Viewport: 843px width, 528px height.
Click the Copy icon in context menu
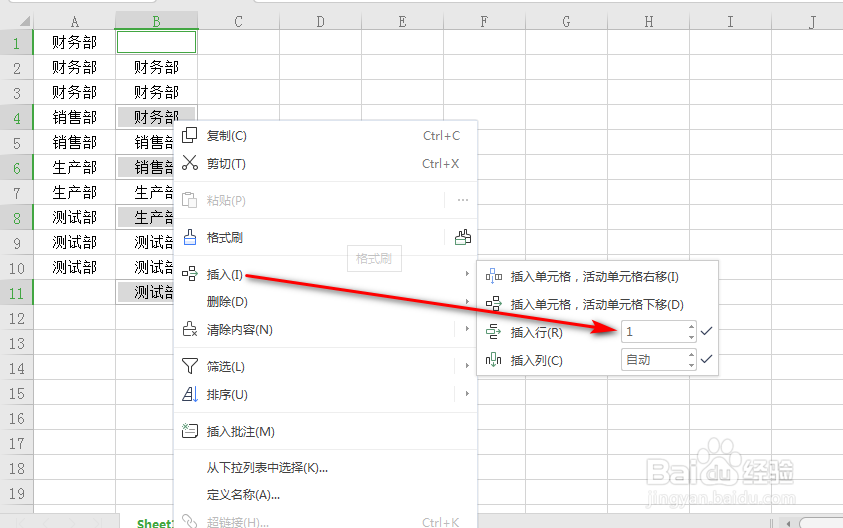click(189, 135)
